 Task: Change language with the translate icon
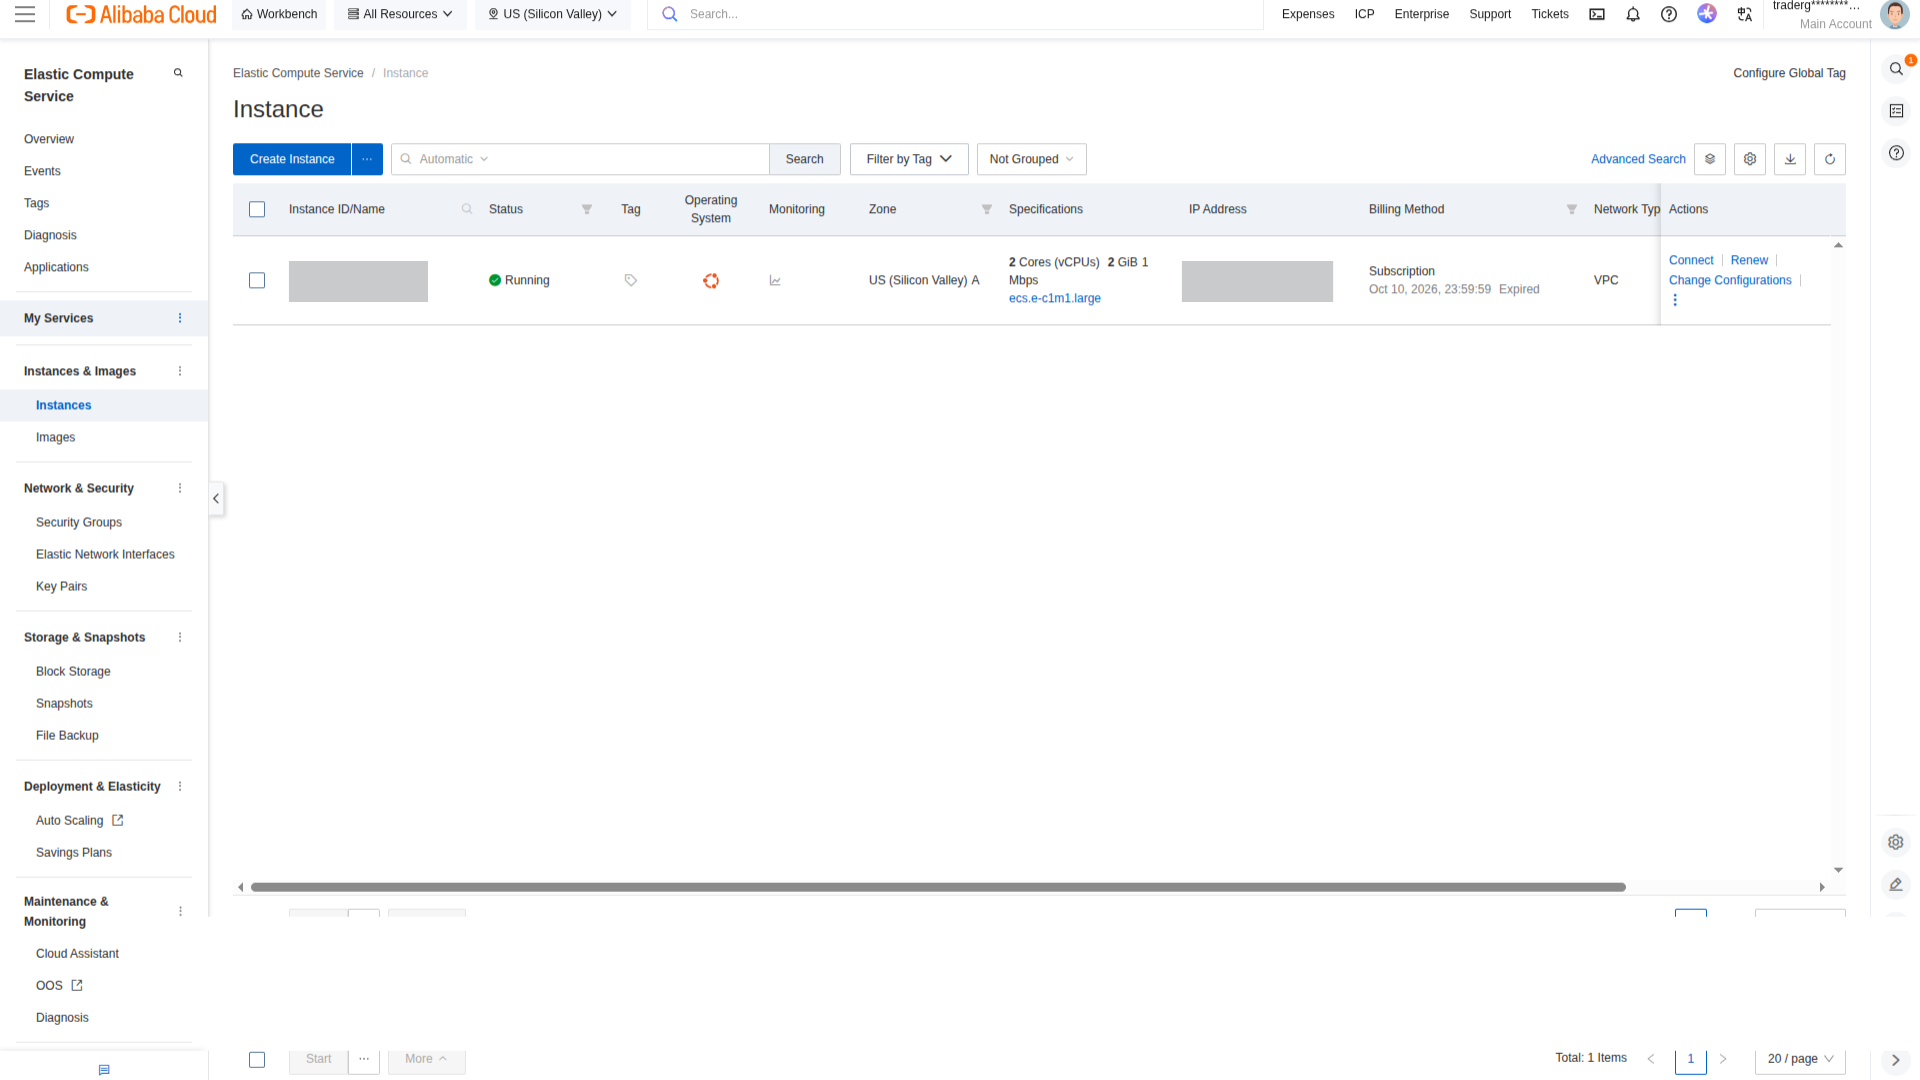click(1745, 14)
